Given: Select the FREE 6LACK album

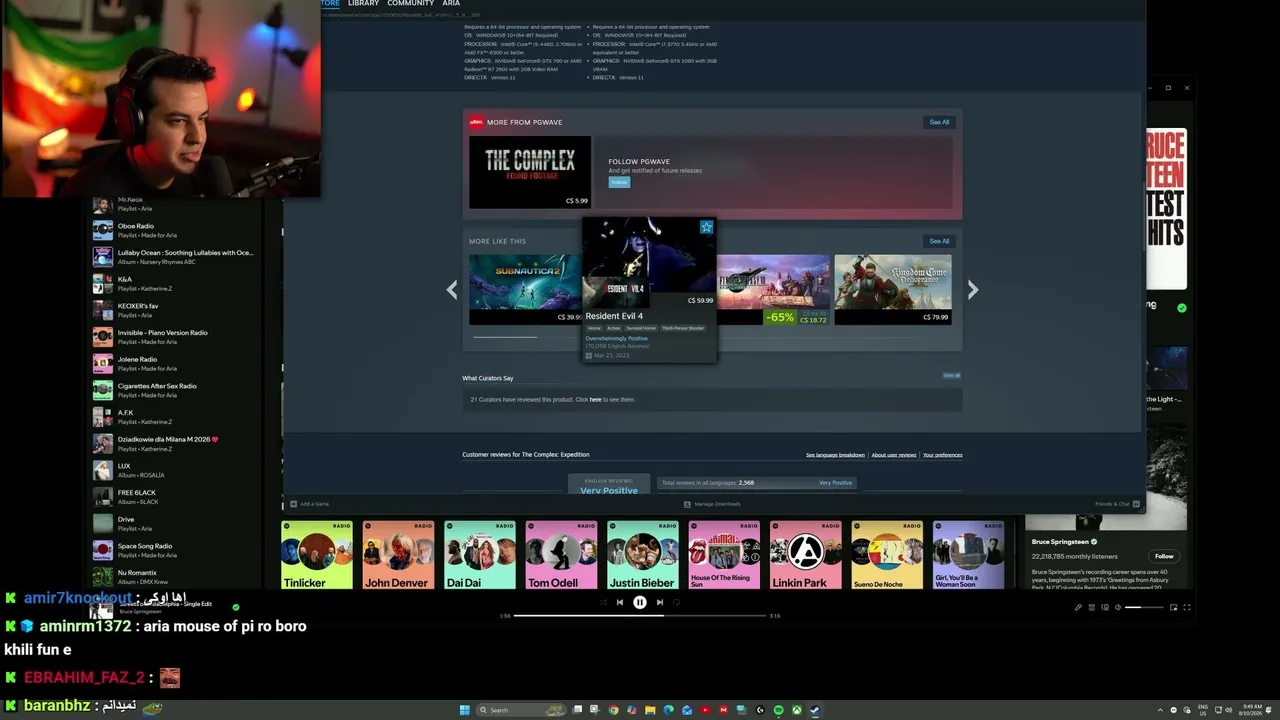Looking at the screenshot, I should (175, 497).
